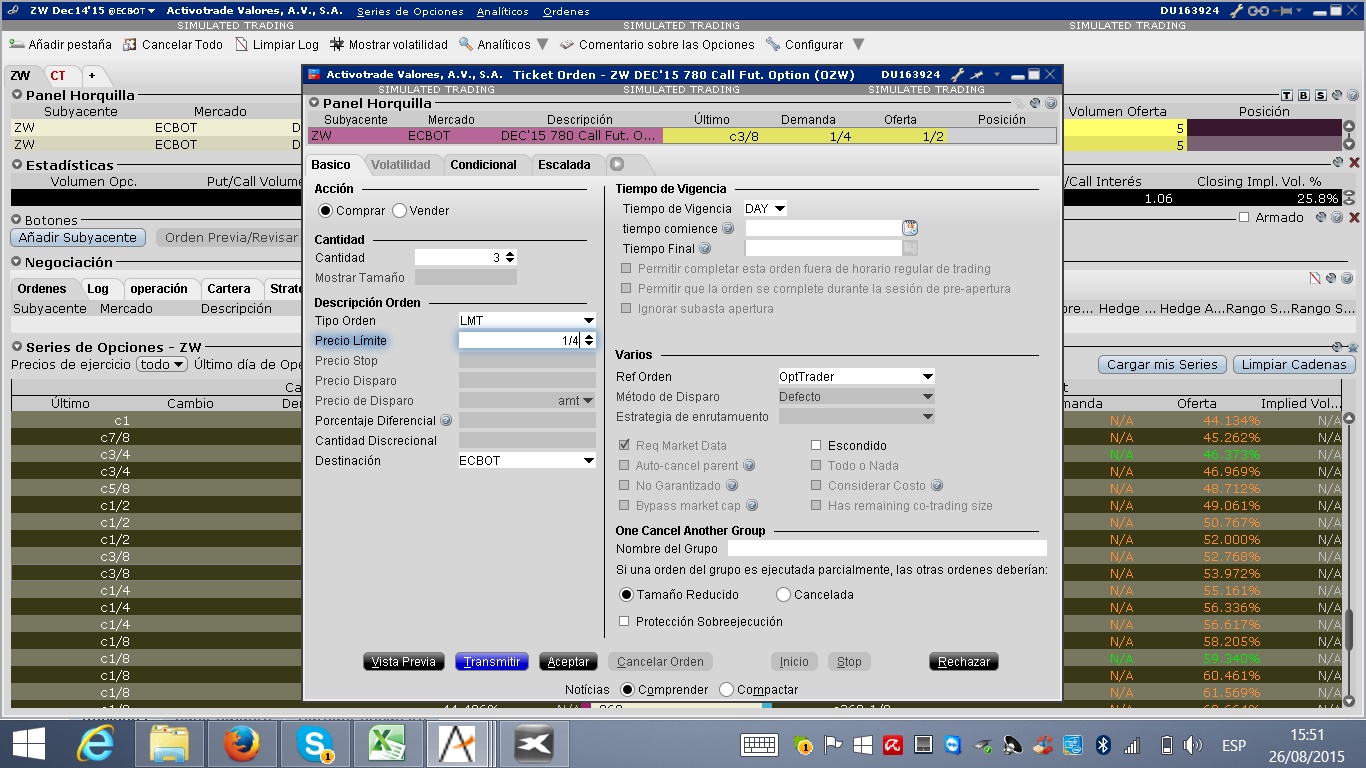Screen dimensions: 1366x768
Task: Open the Series de Opciones menu
Action: pyautogui.click(x=410, y=11)
